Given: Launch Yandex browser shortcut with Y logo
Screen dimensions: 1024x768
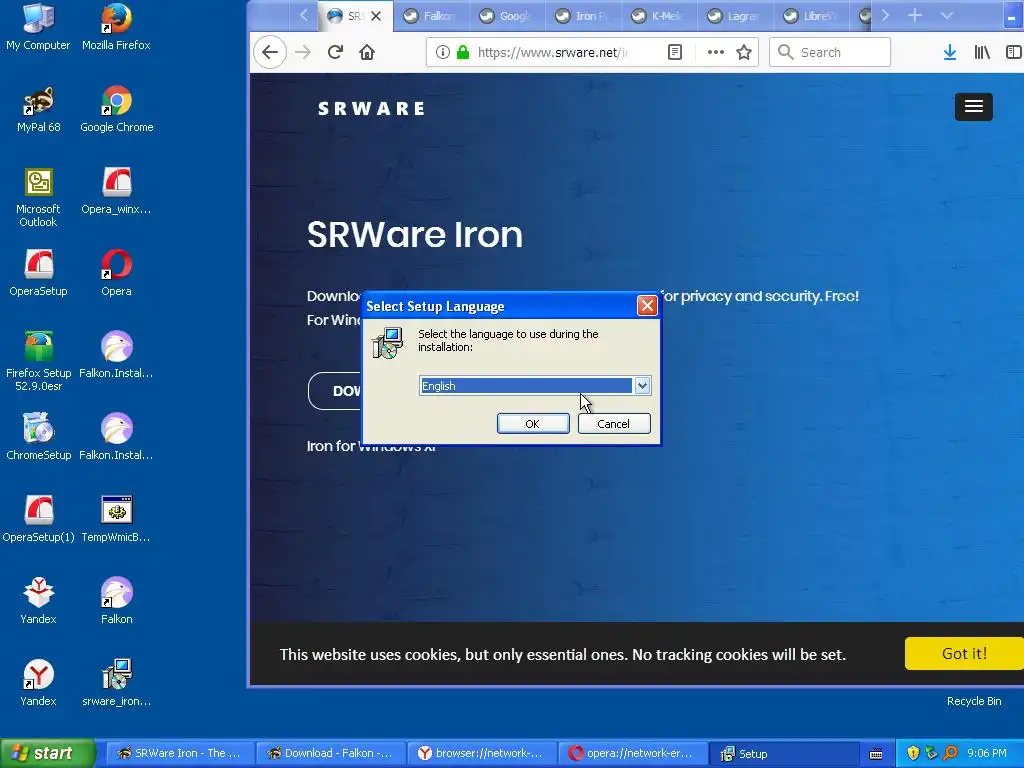Looking at the screenshot, I should tap(38, 682).
